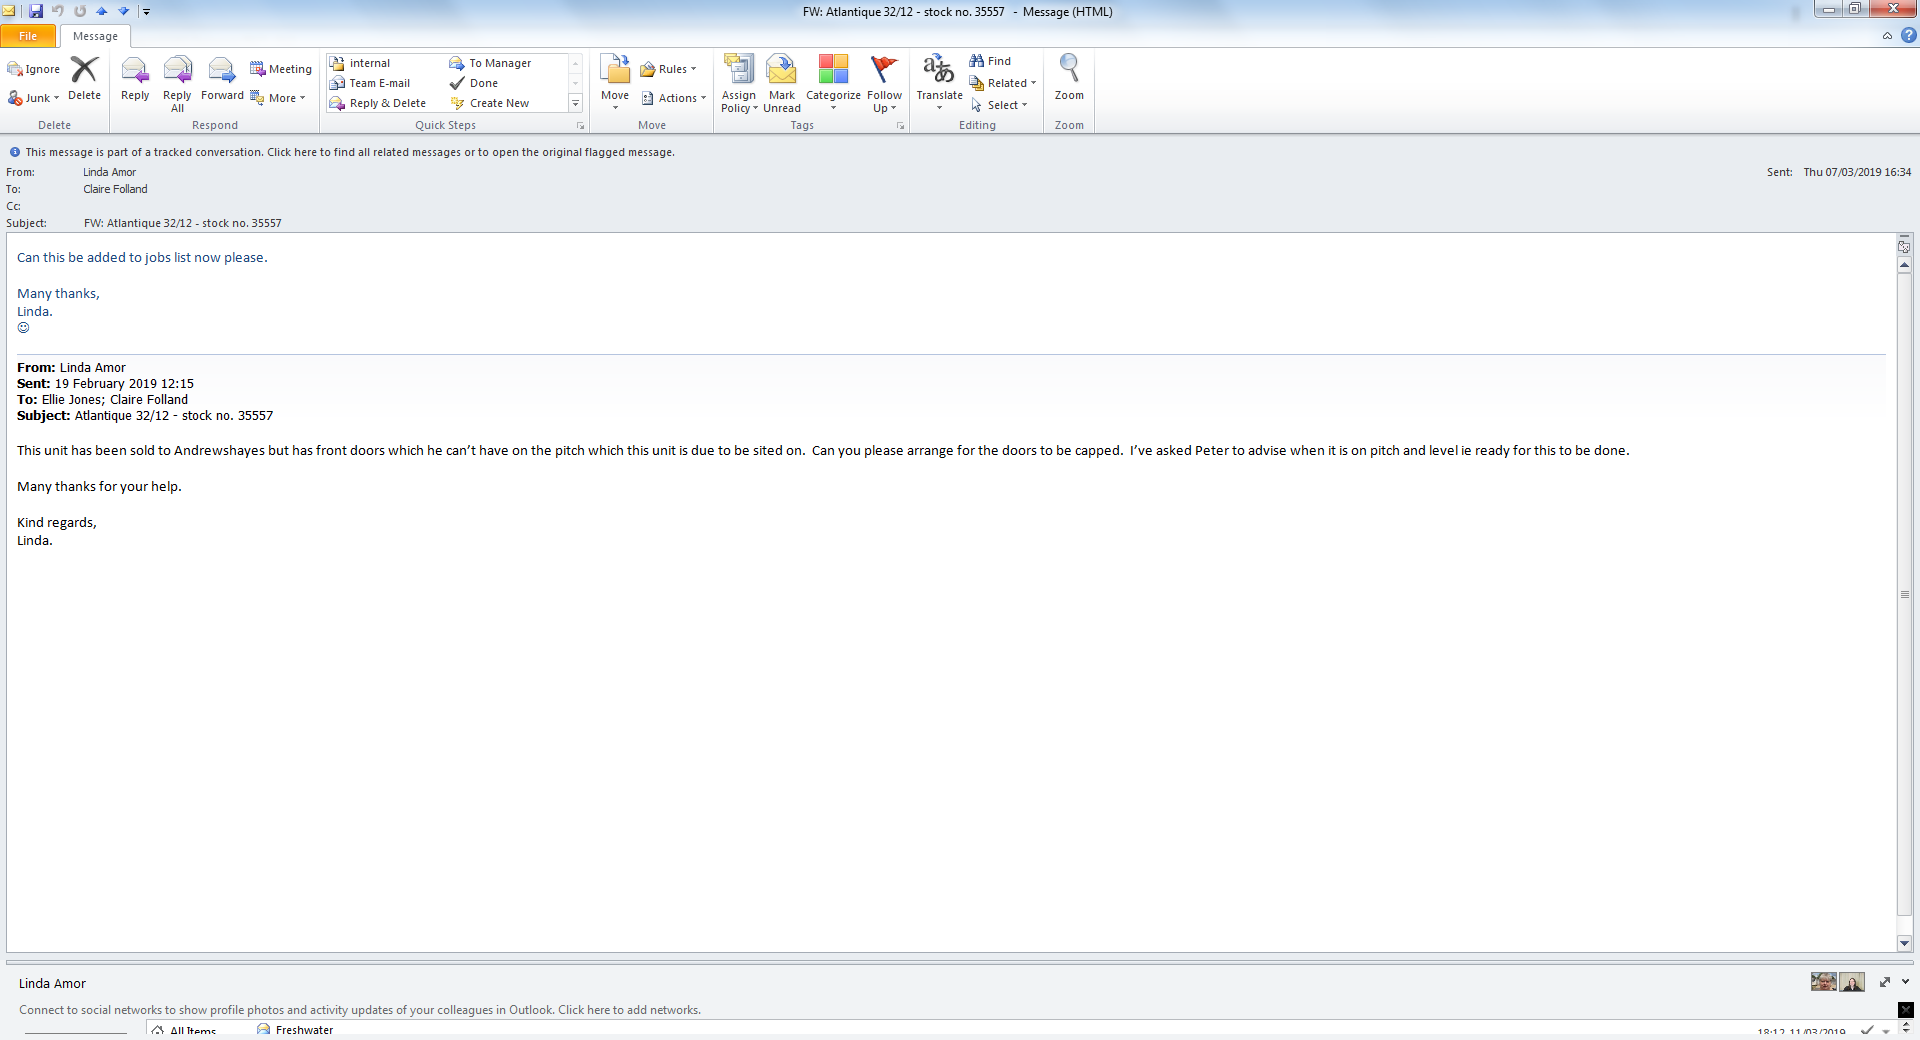The width and height of the screenshot is (1920, 1040).
Task: Open the Junk dropdown menu
Action: coord(34,98)
